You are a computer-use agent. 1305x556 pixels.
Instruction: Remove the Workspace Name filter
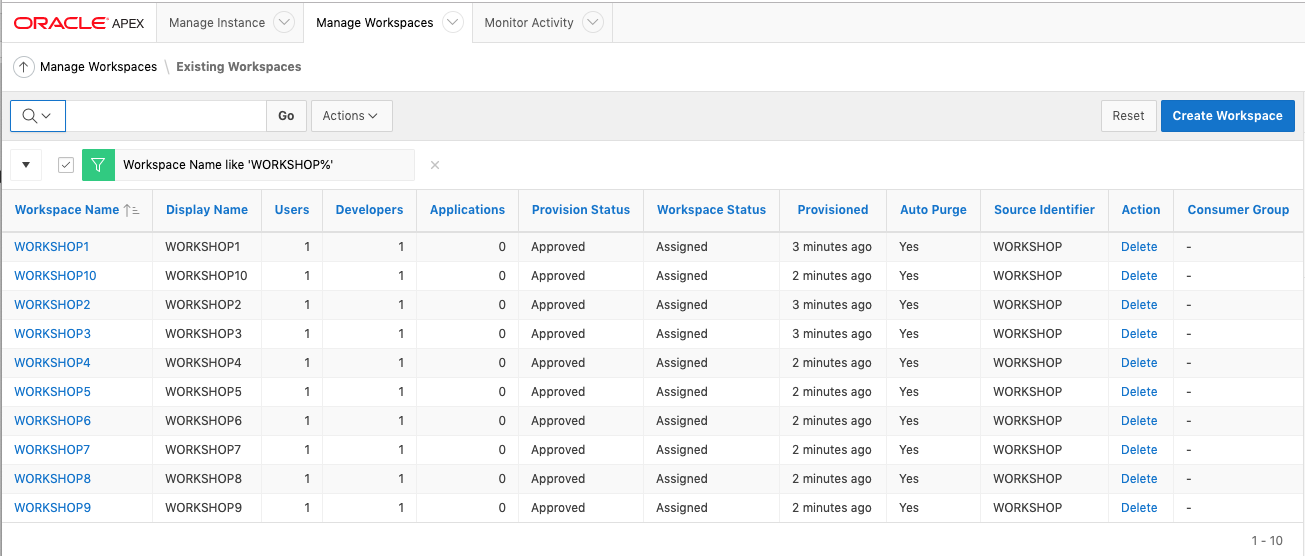(x=435, y=165)
